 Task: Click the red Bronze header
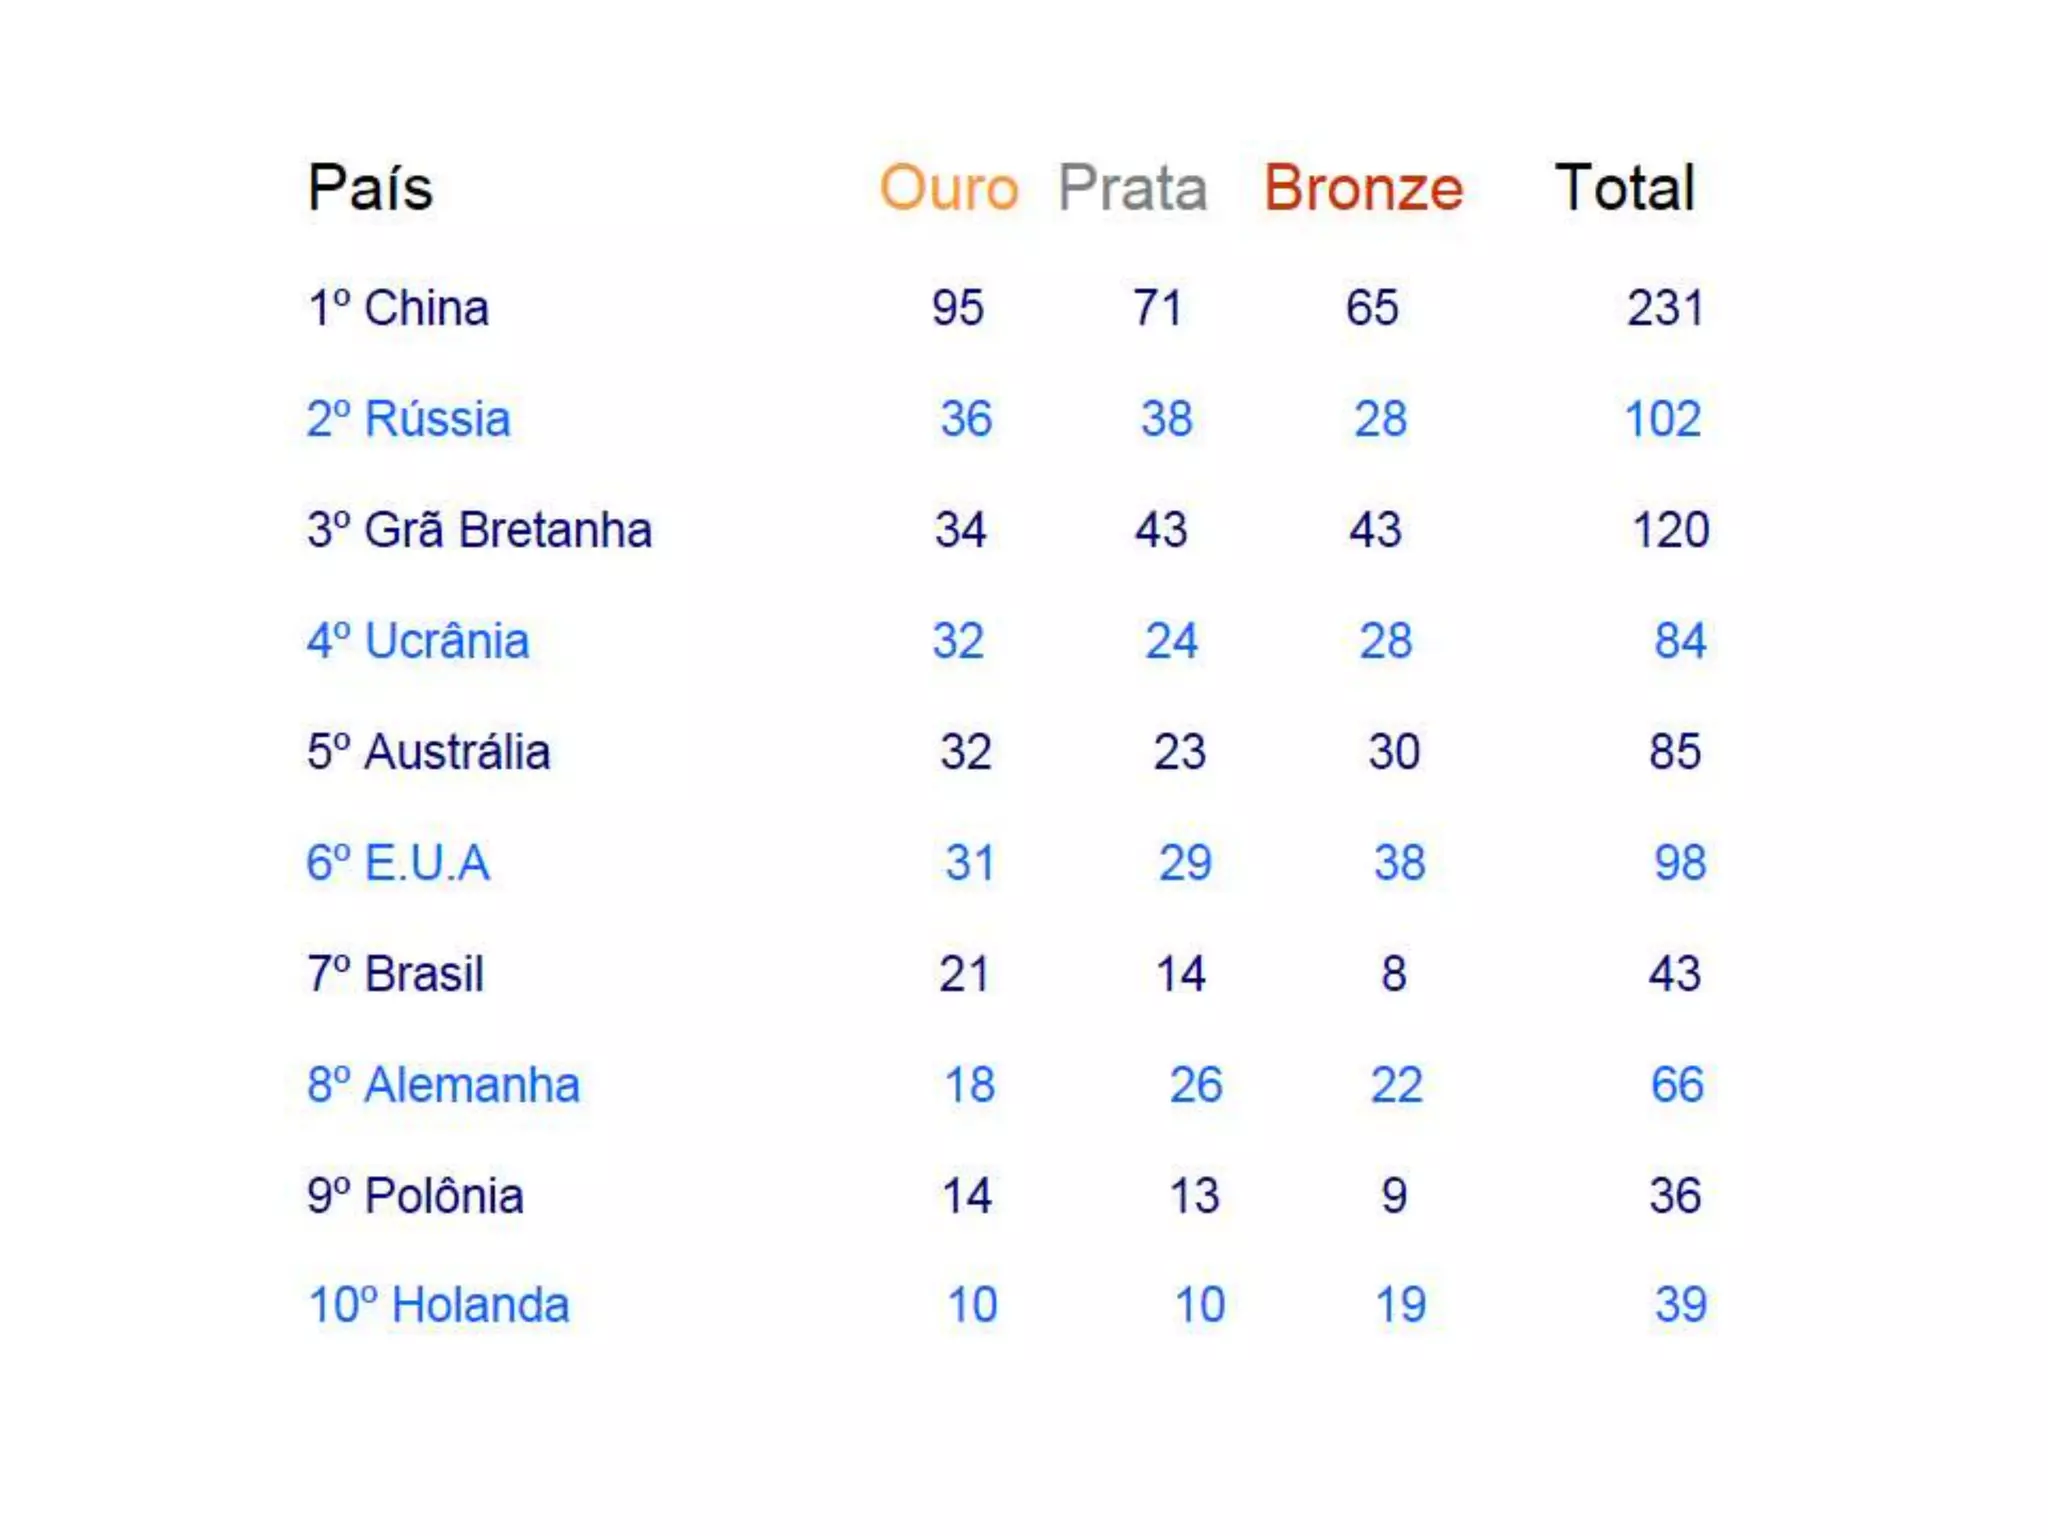coord(1363,188)
